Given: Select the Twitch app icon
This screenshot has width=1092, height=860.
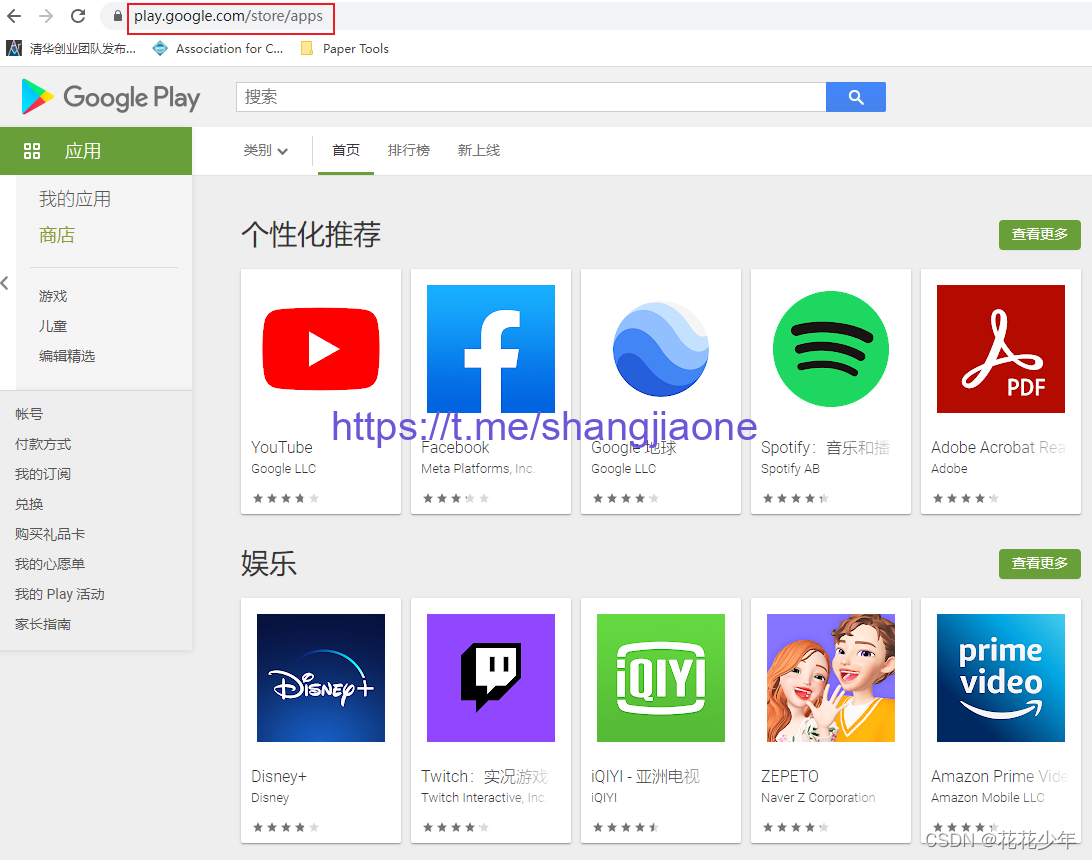Looking at the screenshot, I should (491, 678).
